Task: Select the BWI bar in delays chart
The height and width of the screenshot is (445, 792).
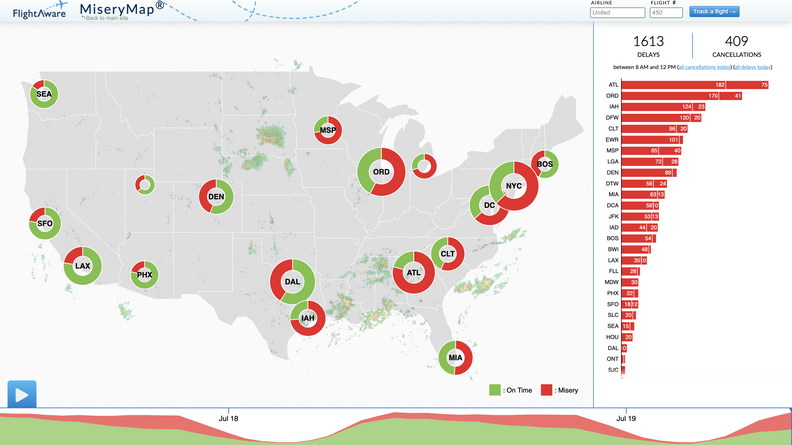Action: tap(636, 250)
